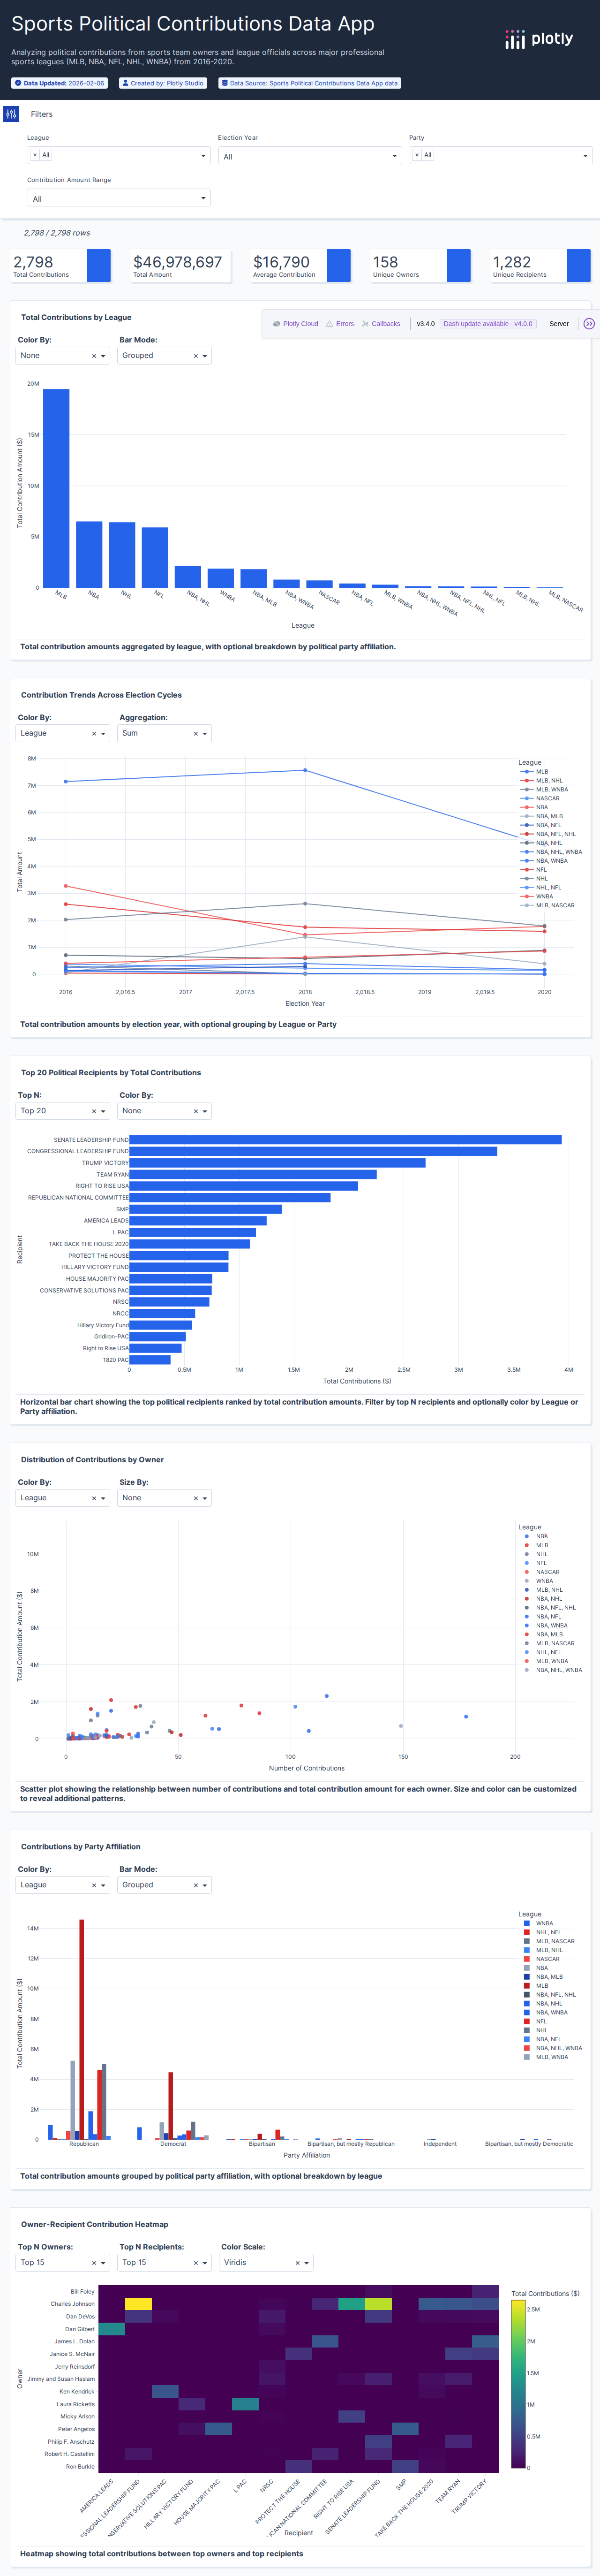The width and height of the screenshot is (600, 2576).
Task: Click the Server status in dev tools
Action: coord(559,324)
